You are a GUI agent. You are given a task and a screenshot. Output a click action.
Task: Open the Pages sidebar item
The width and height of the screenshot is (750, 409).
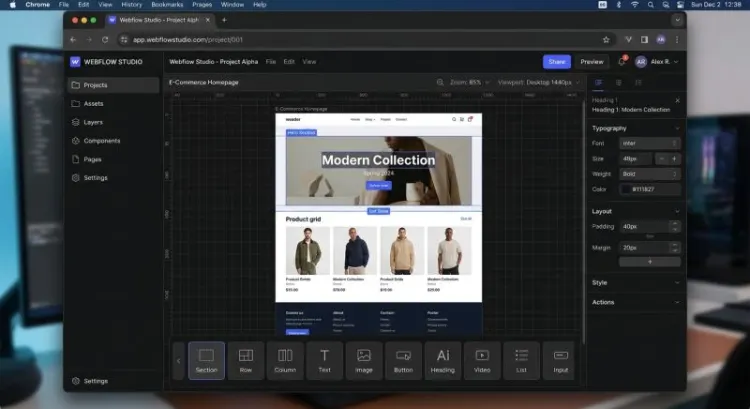[x=113, y=159]
